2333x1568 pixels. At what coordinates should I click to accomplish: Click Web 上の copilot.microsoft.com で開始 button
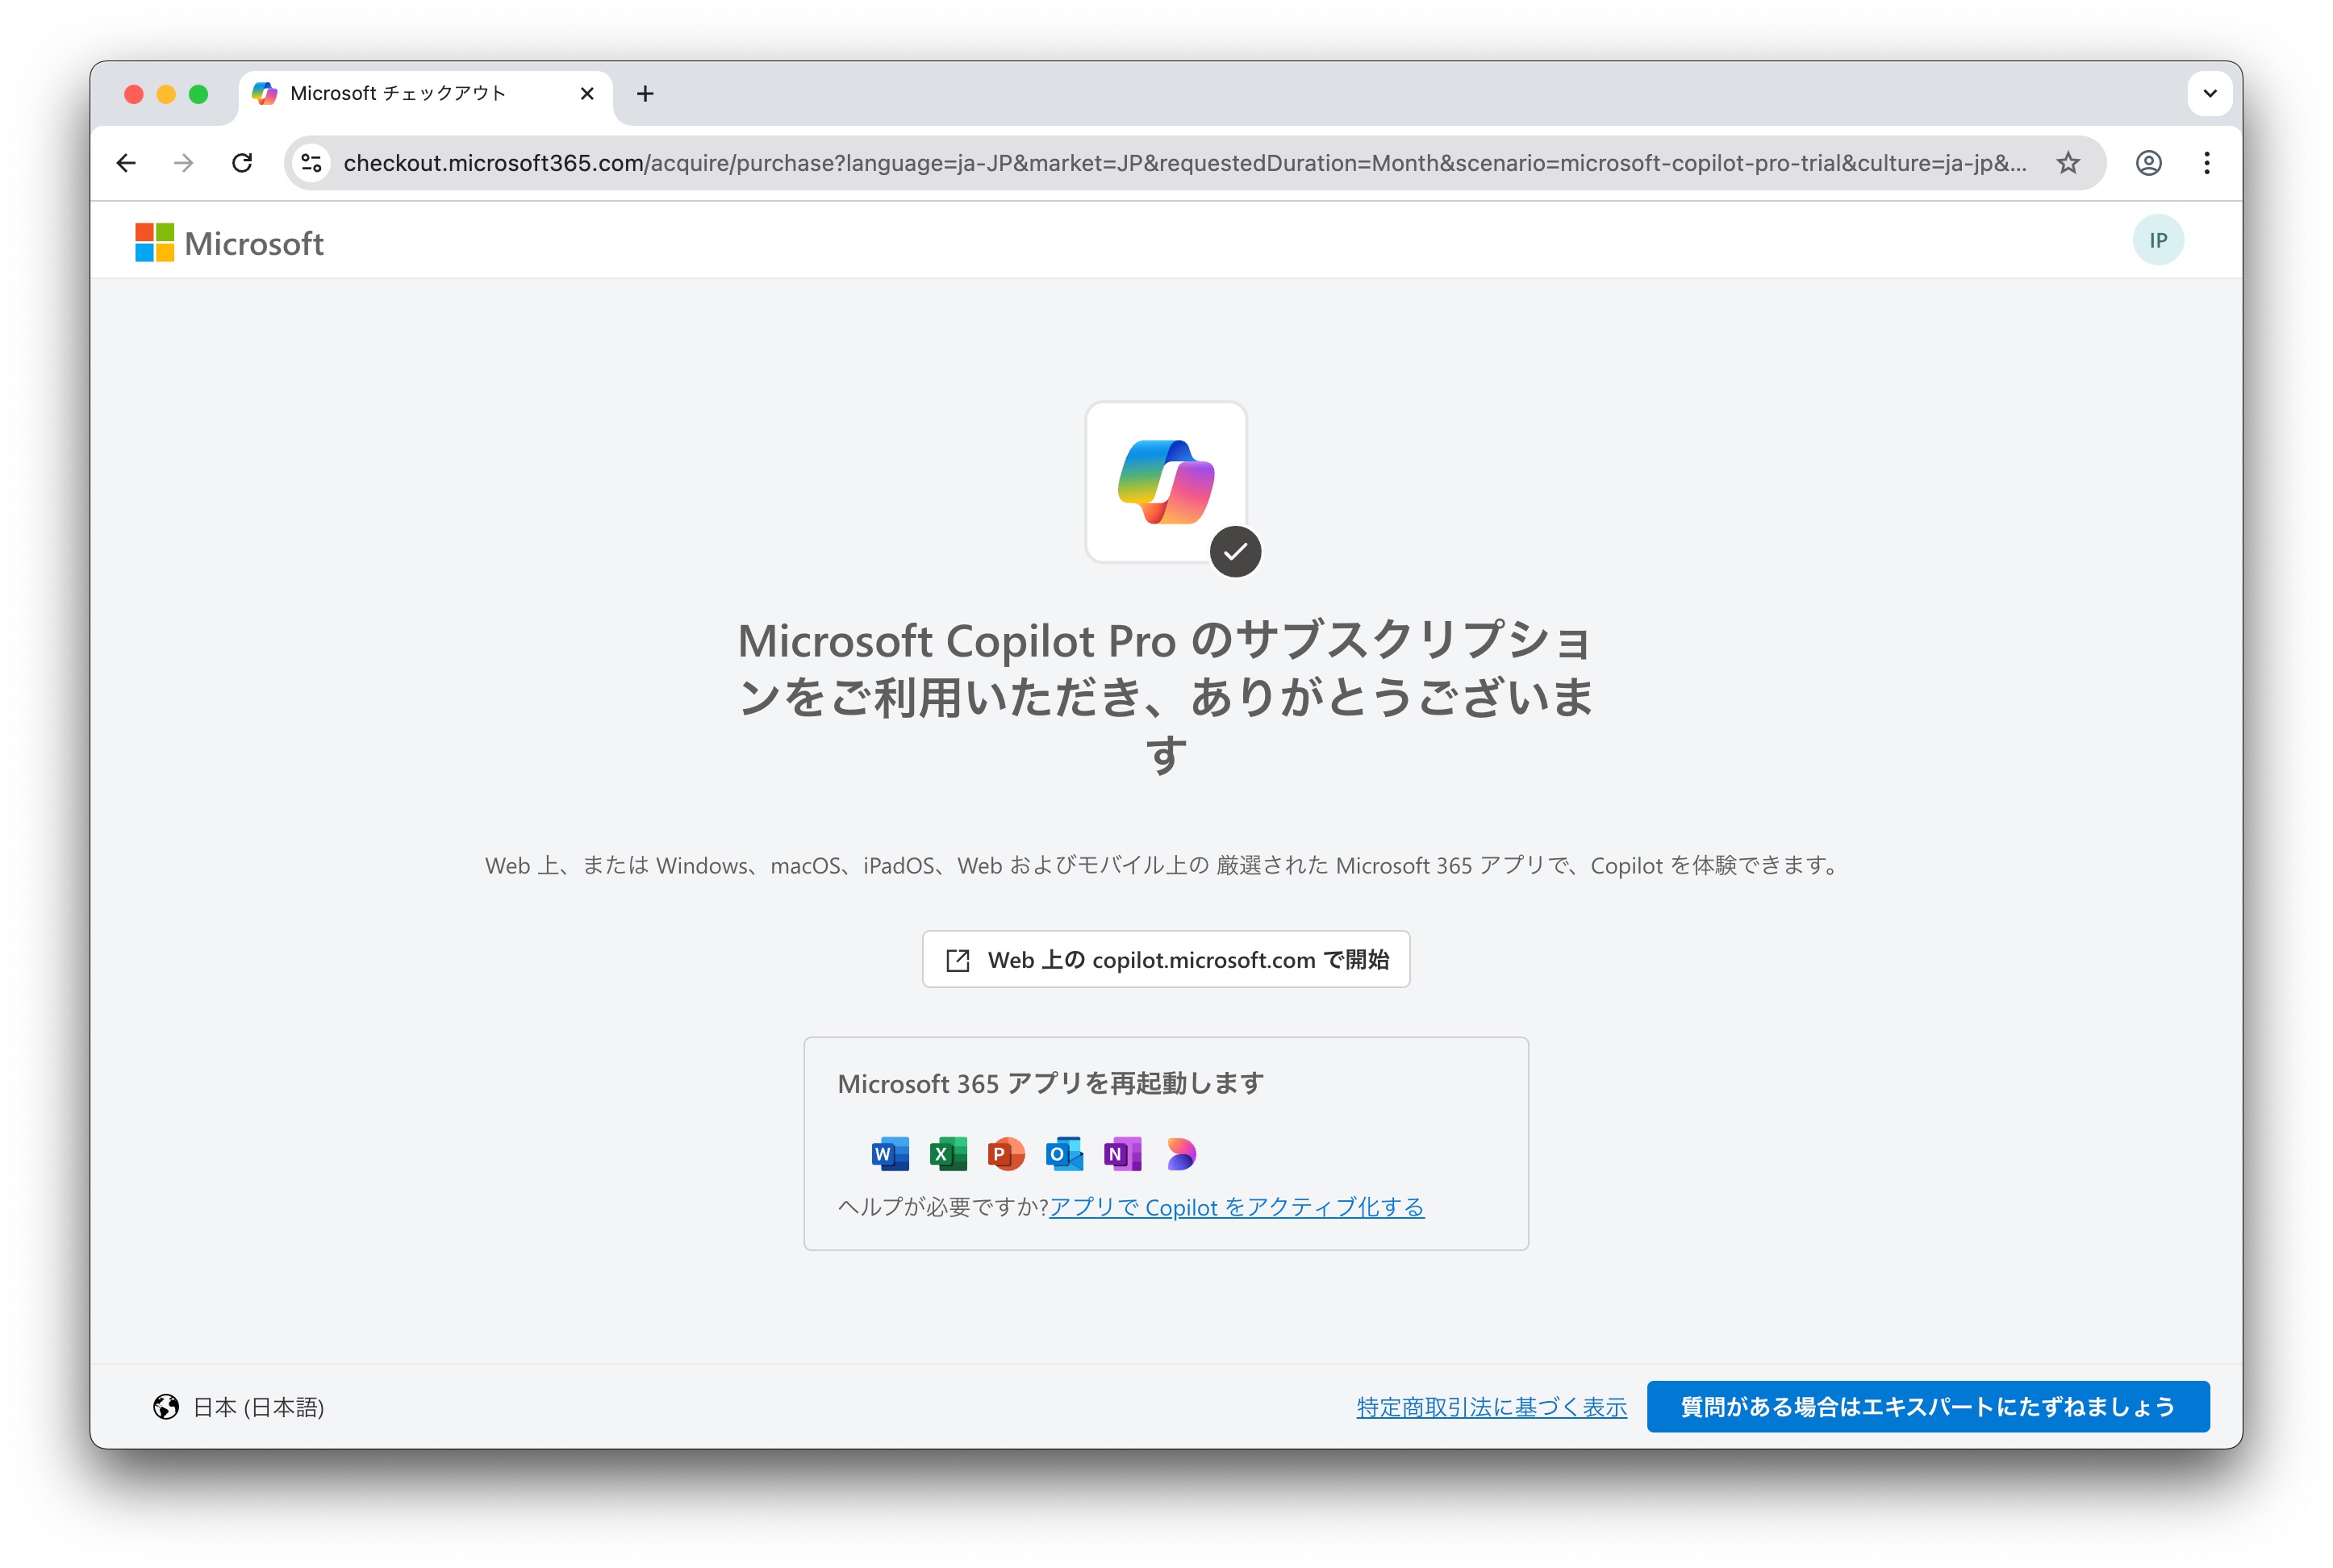1166,960
